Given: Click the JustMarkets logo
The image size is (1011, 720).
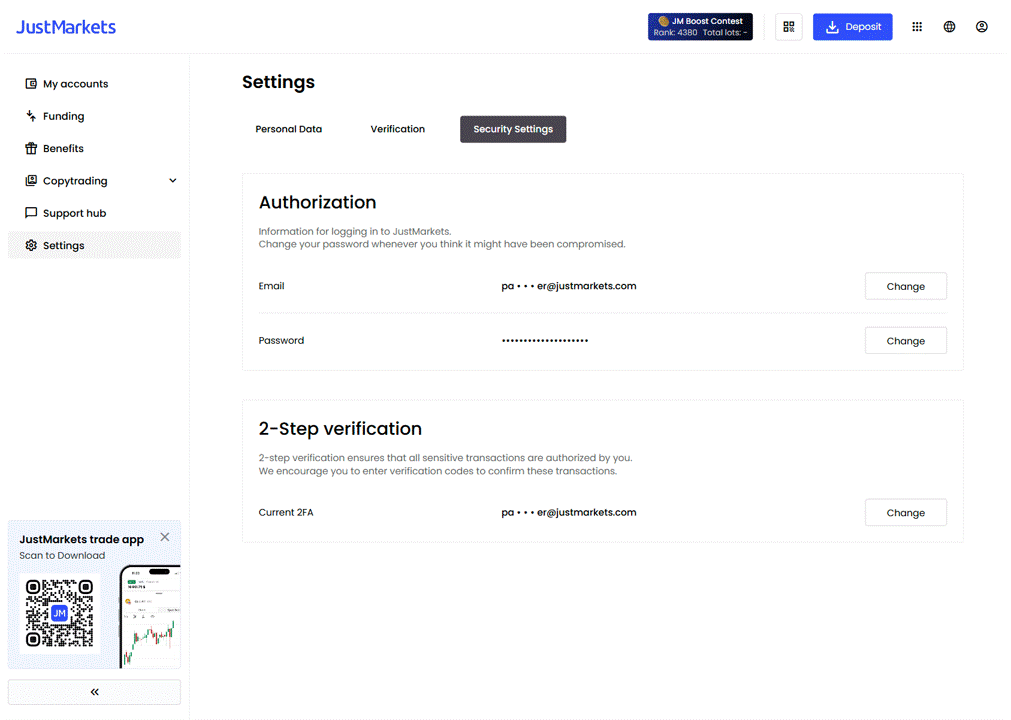Looking at the screenshot, I should 66,27.
